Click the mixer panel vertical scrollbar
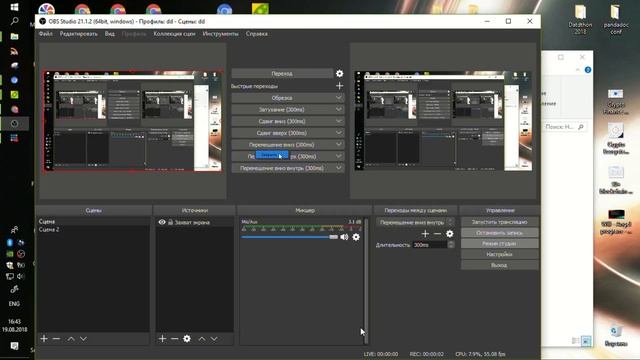The image size is (640, 360). [x=366, y=282]
